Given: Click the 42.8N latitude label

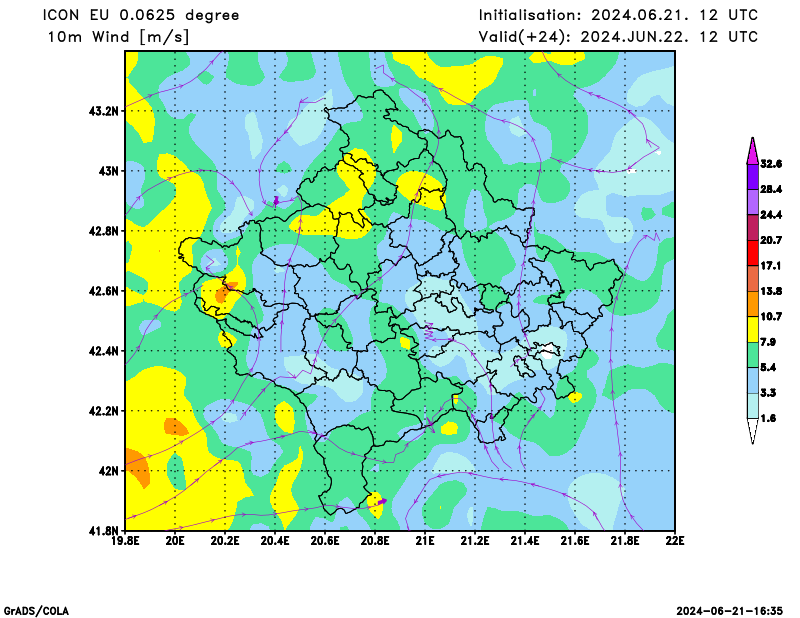Looking at the screenshot, I should (x=103, y=231).
